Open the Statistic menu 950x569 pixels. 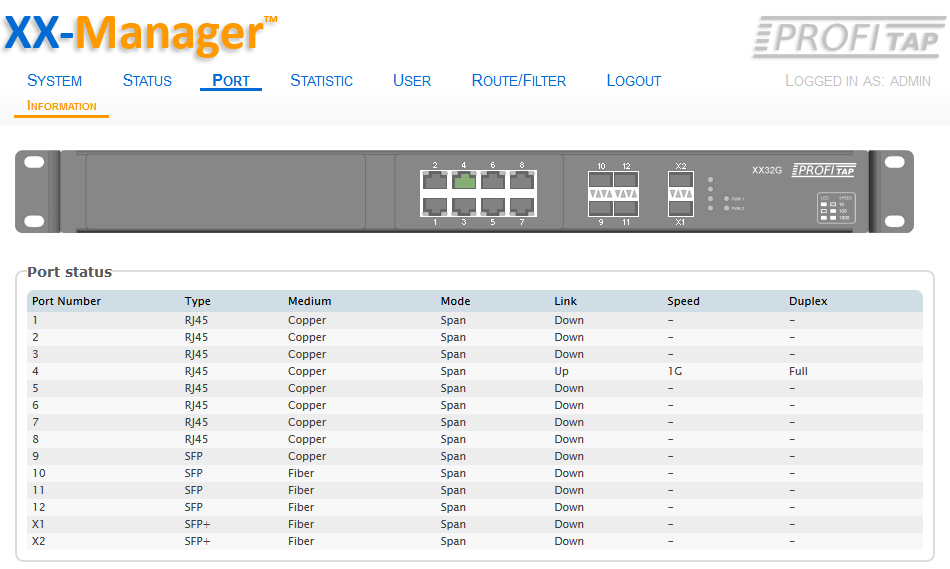321,81
